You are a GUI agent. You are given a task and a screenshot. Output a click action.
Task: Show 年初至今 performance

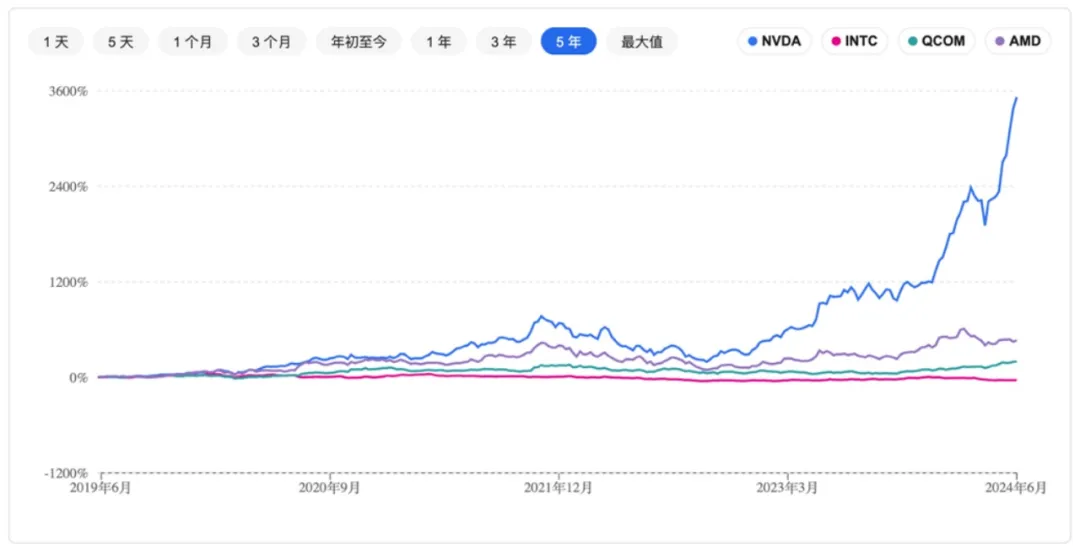coord(359,42)
